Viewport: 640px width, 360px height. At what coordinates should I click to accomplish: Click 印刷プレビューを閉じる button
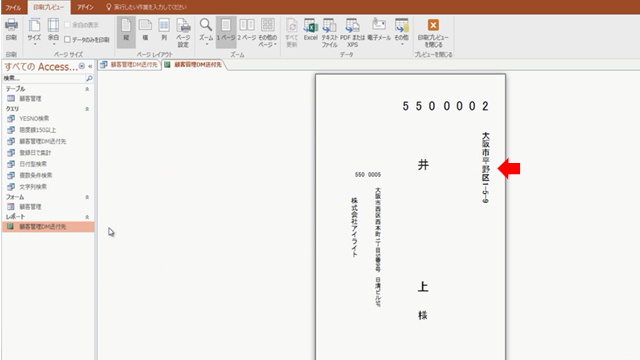click(433, 33)
